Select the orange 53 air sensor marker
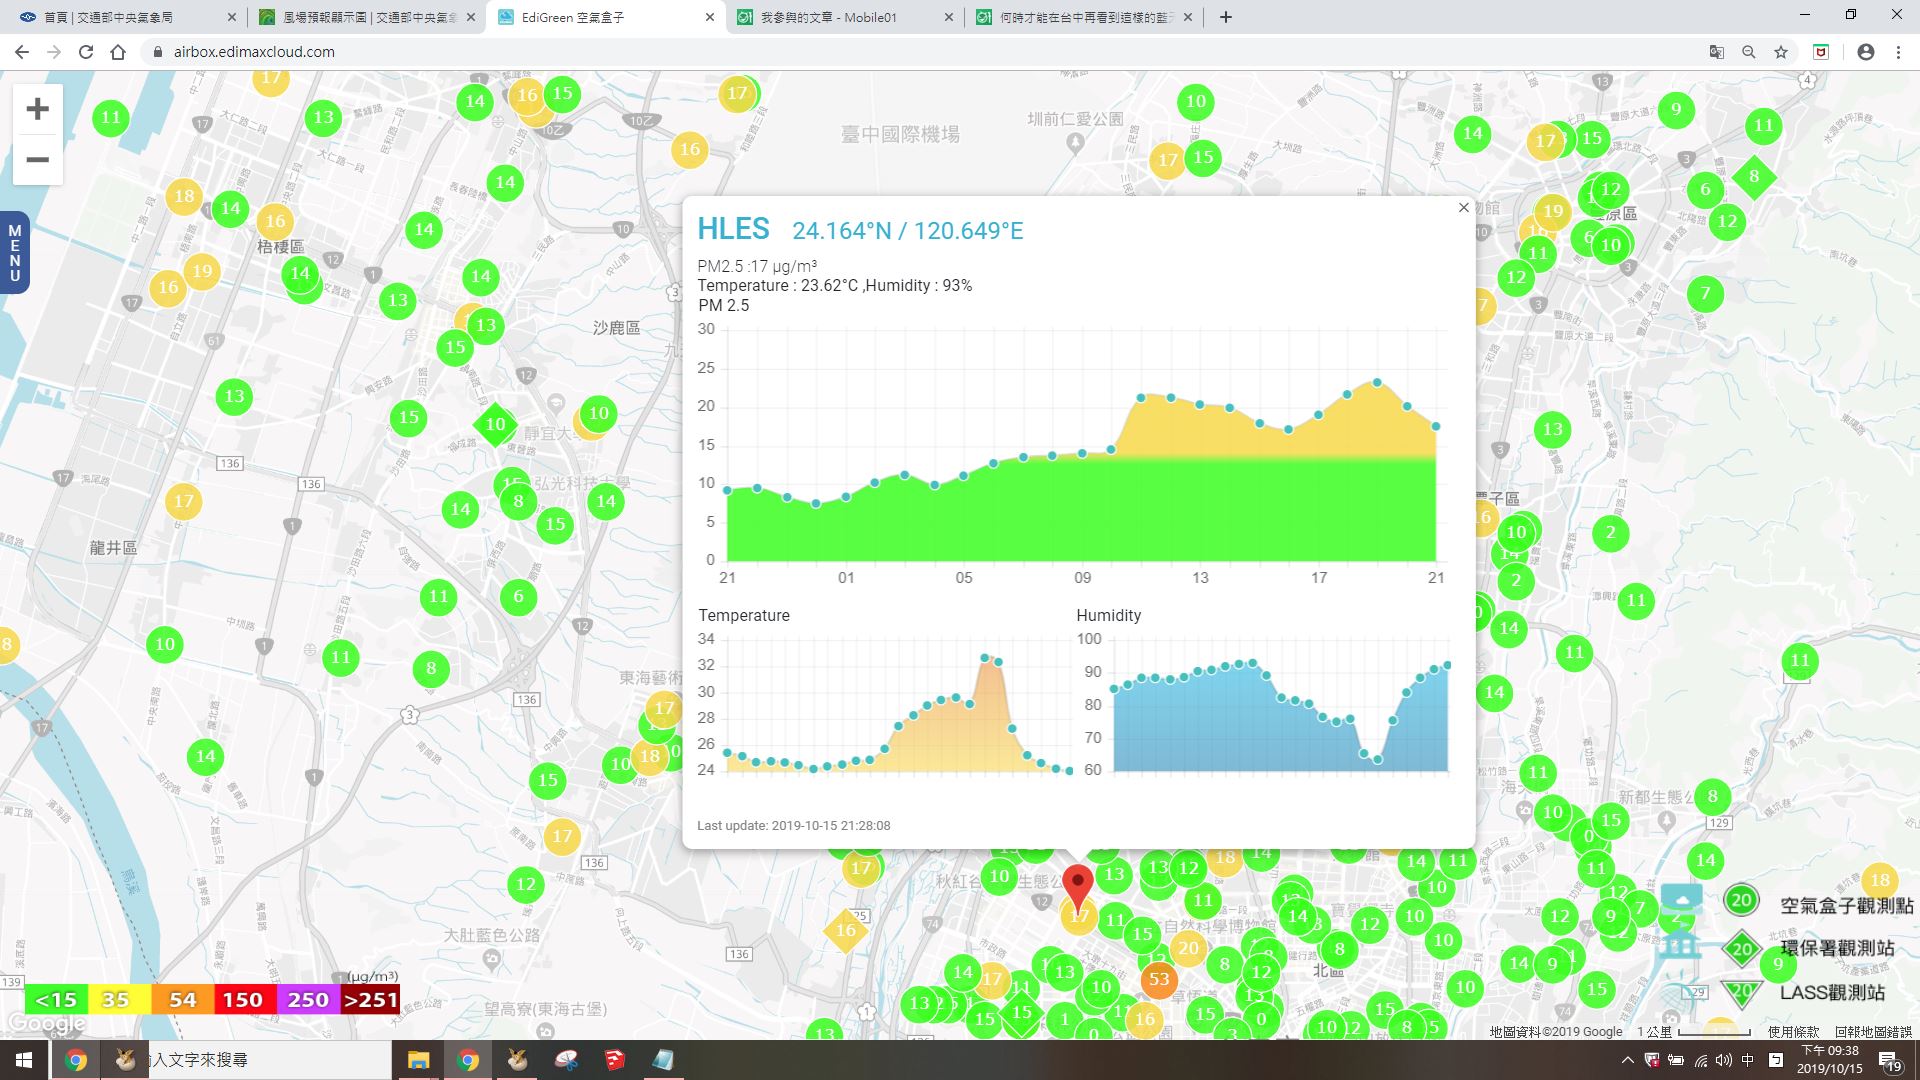 (1158, 979)
